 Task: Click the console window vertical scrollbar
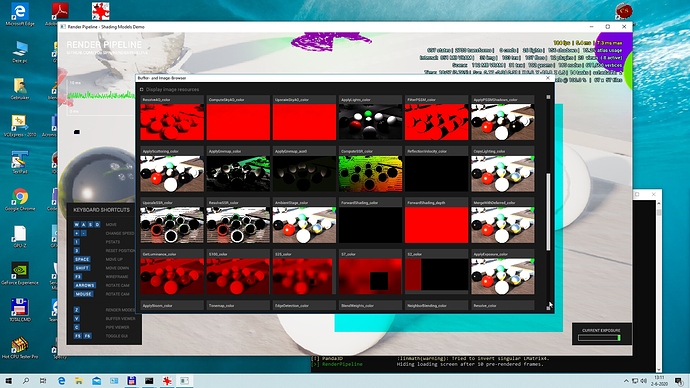click(x=658, y=286)
